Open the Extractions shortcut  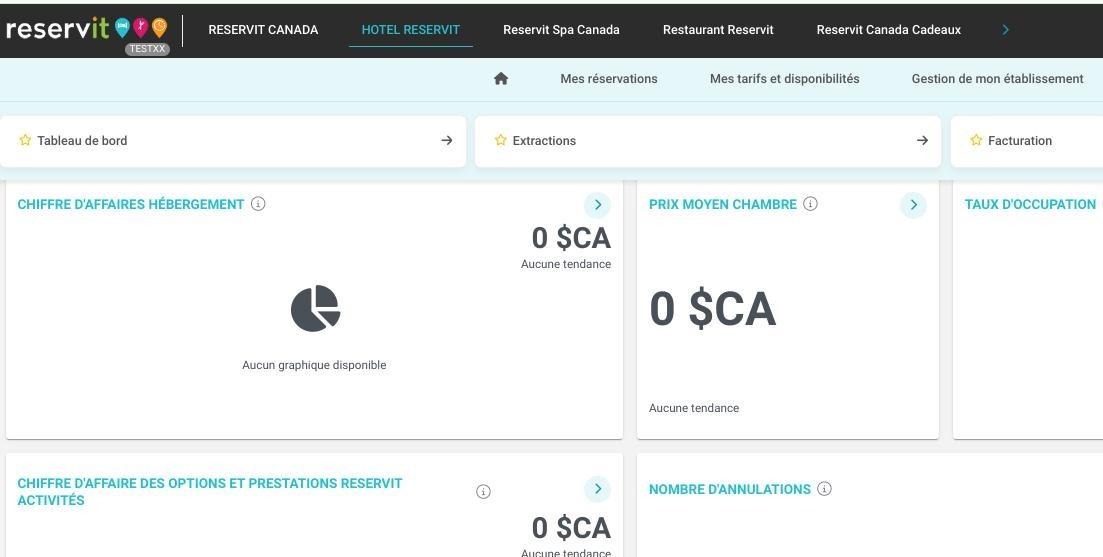pyautogui.click(x=708, y=141)
